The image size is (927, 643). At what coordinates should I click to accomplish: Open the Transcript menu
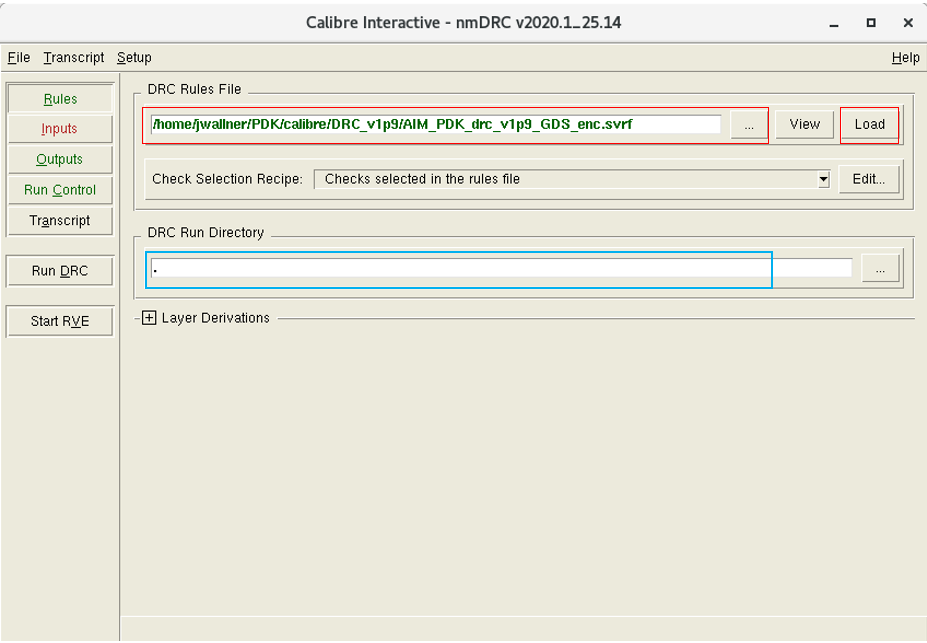73,57
